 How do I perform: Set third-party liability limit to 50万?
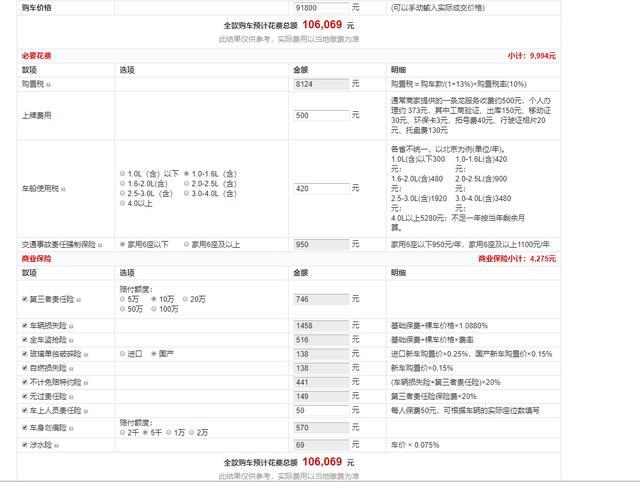point(122,309)
